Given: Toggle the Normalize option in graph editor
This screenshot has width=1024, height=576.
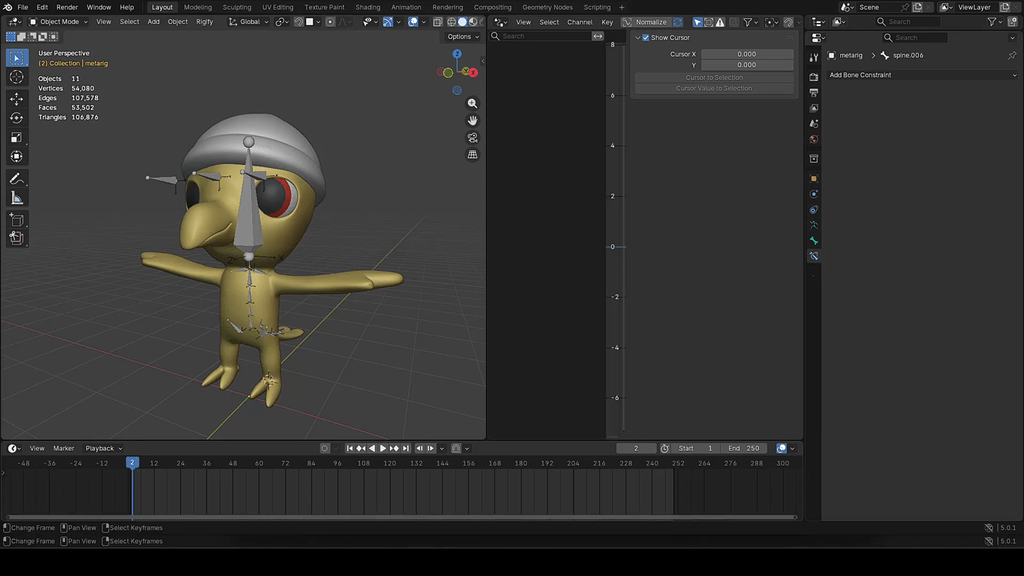Looking at the screenshot, I should tap(651, 22).
